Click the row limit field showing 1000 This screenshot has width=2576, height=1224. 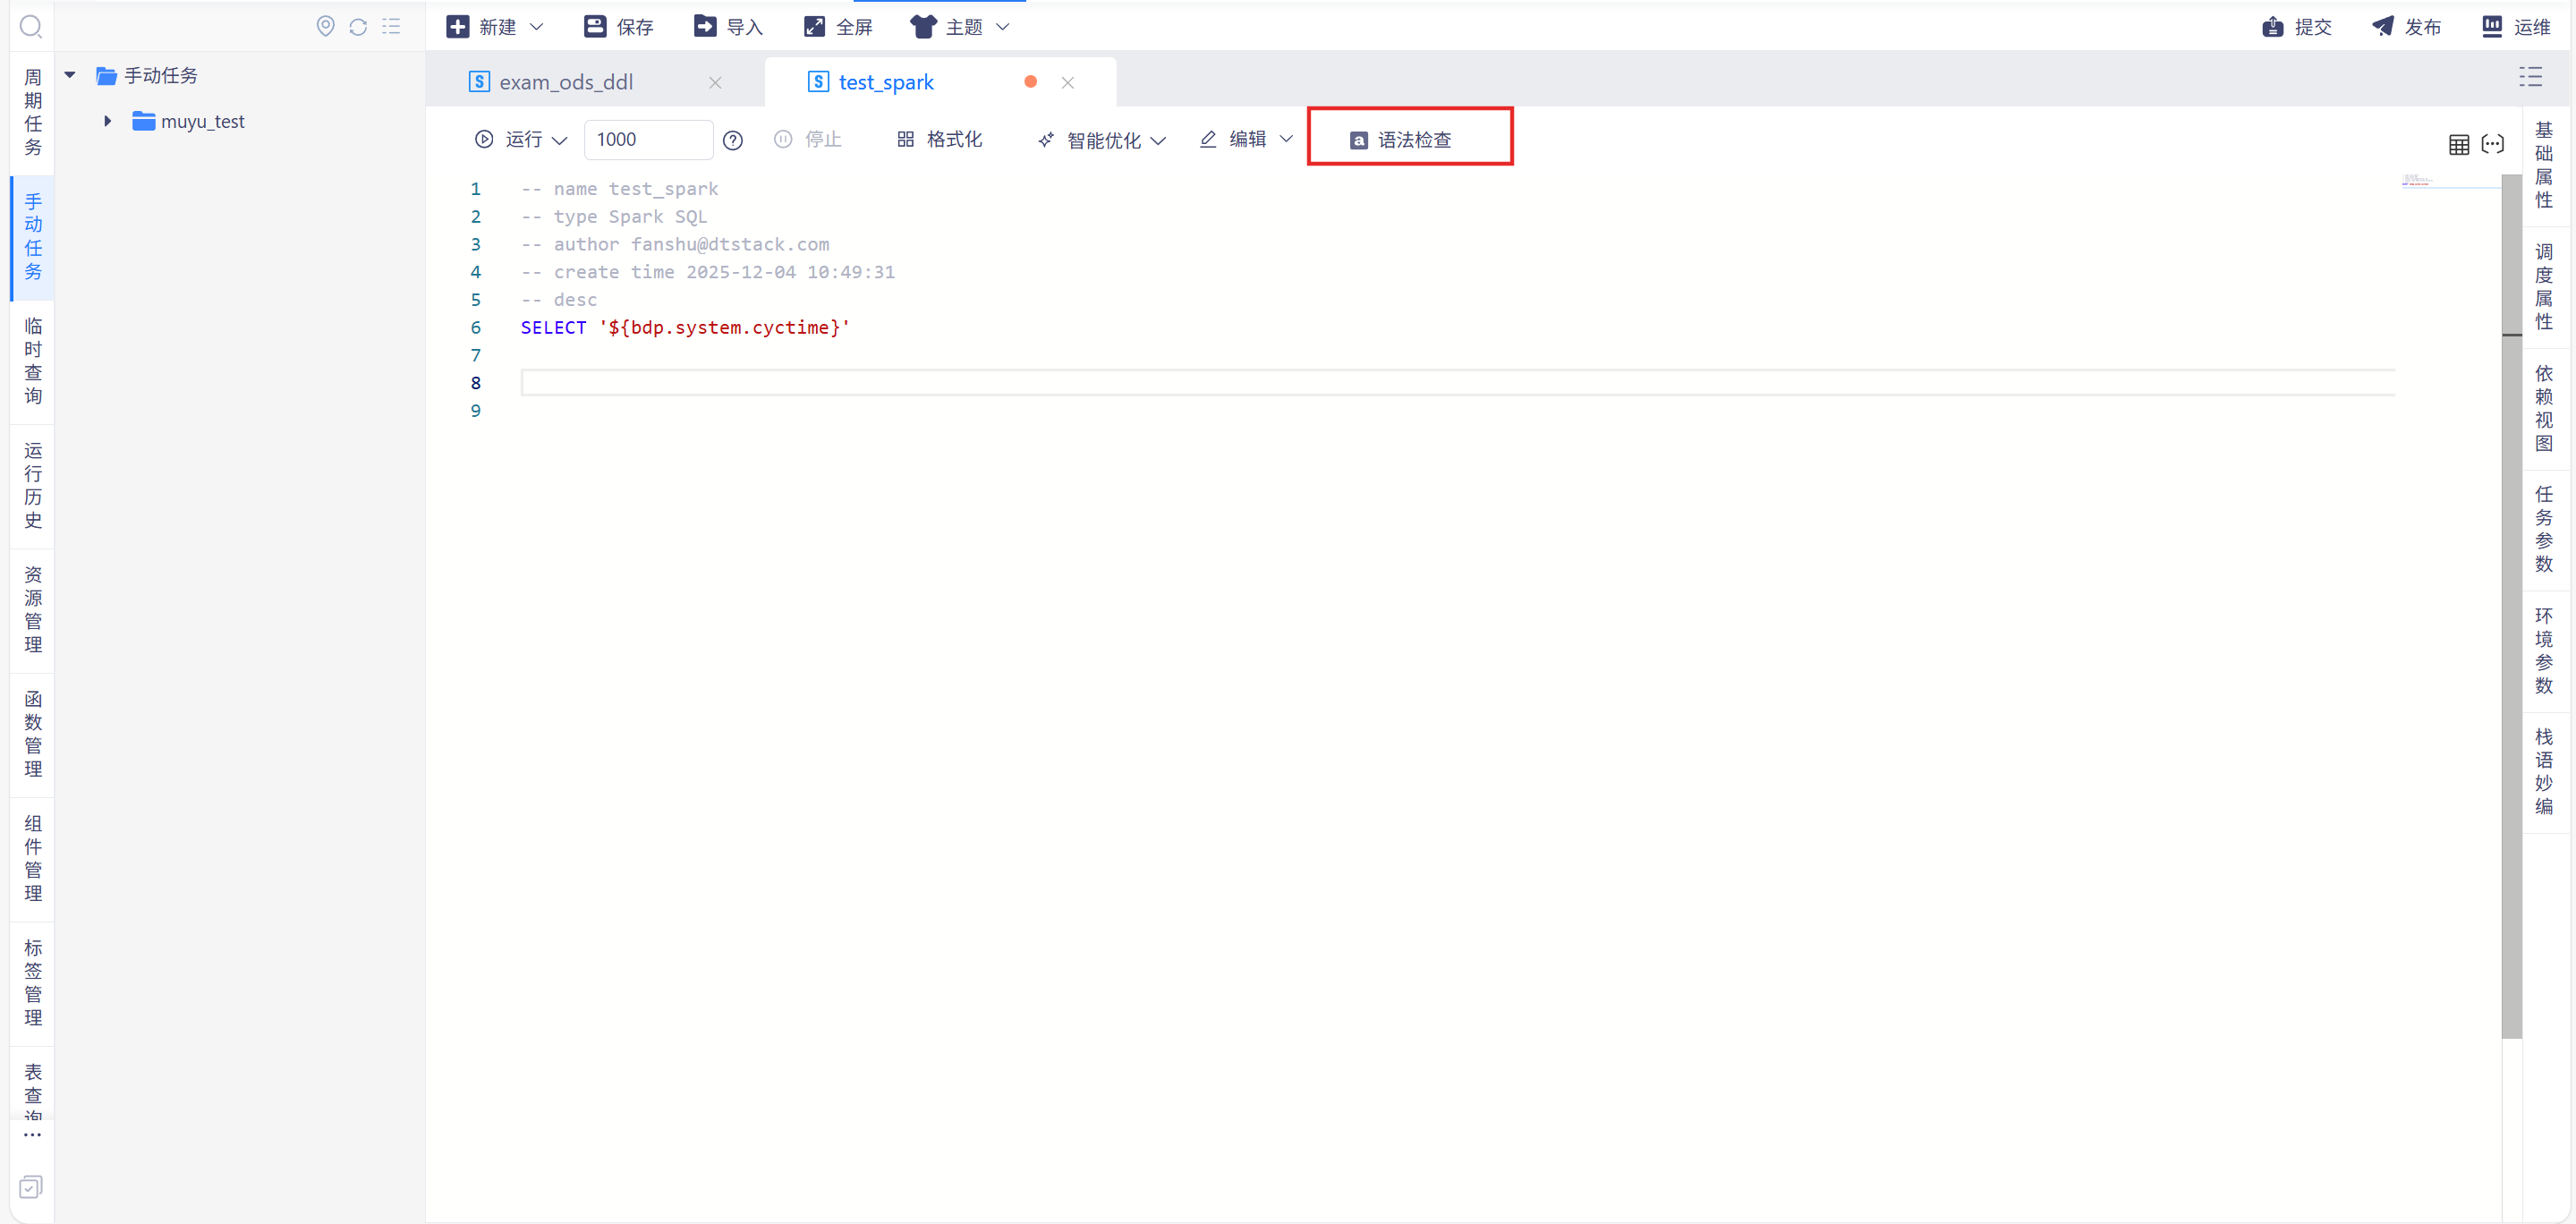click(x=648, y=140)
